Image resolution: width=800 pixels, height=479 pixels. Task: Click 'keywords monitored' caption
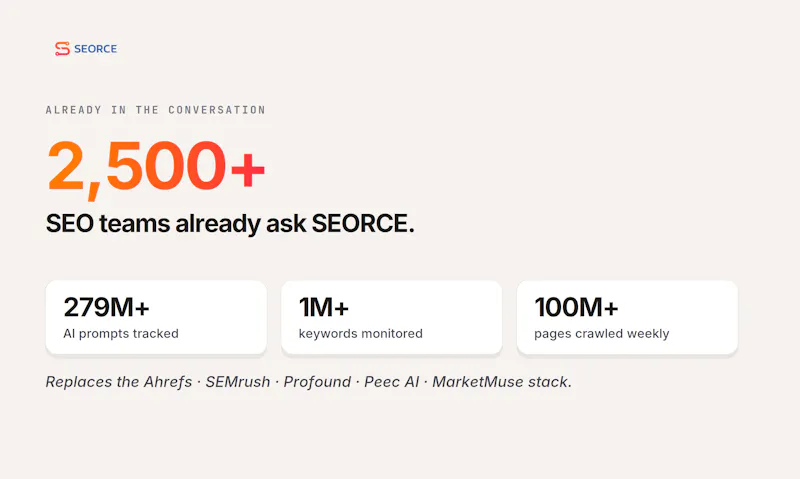361,334
